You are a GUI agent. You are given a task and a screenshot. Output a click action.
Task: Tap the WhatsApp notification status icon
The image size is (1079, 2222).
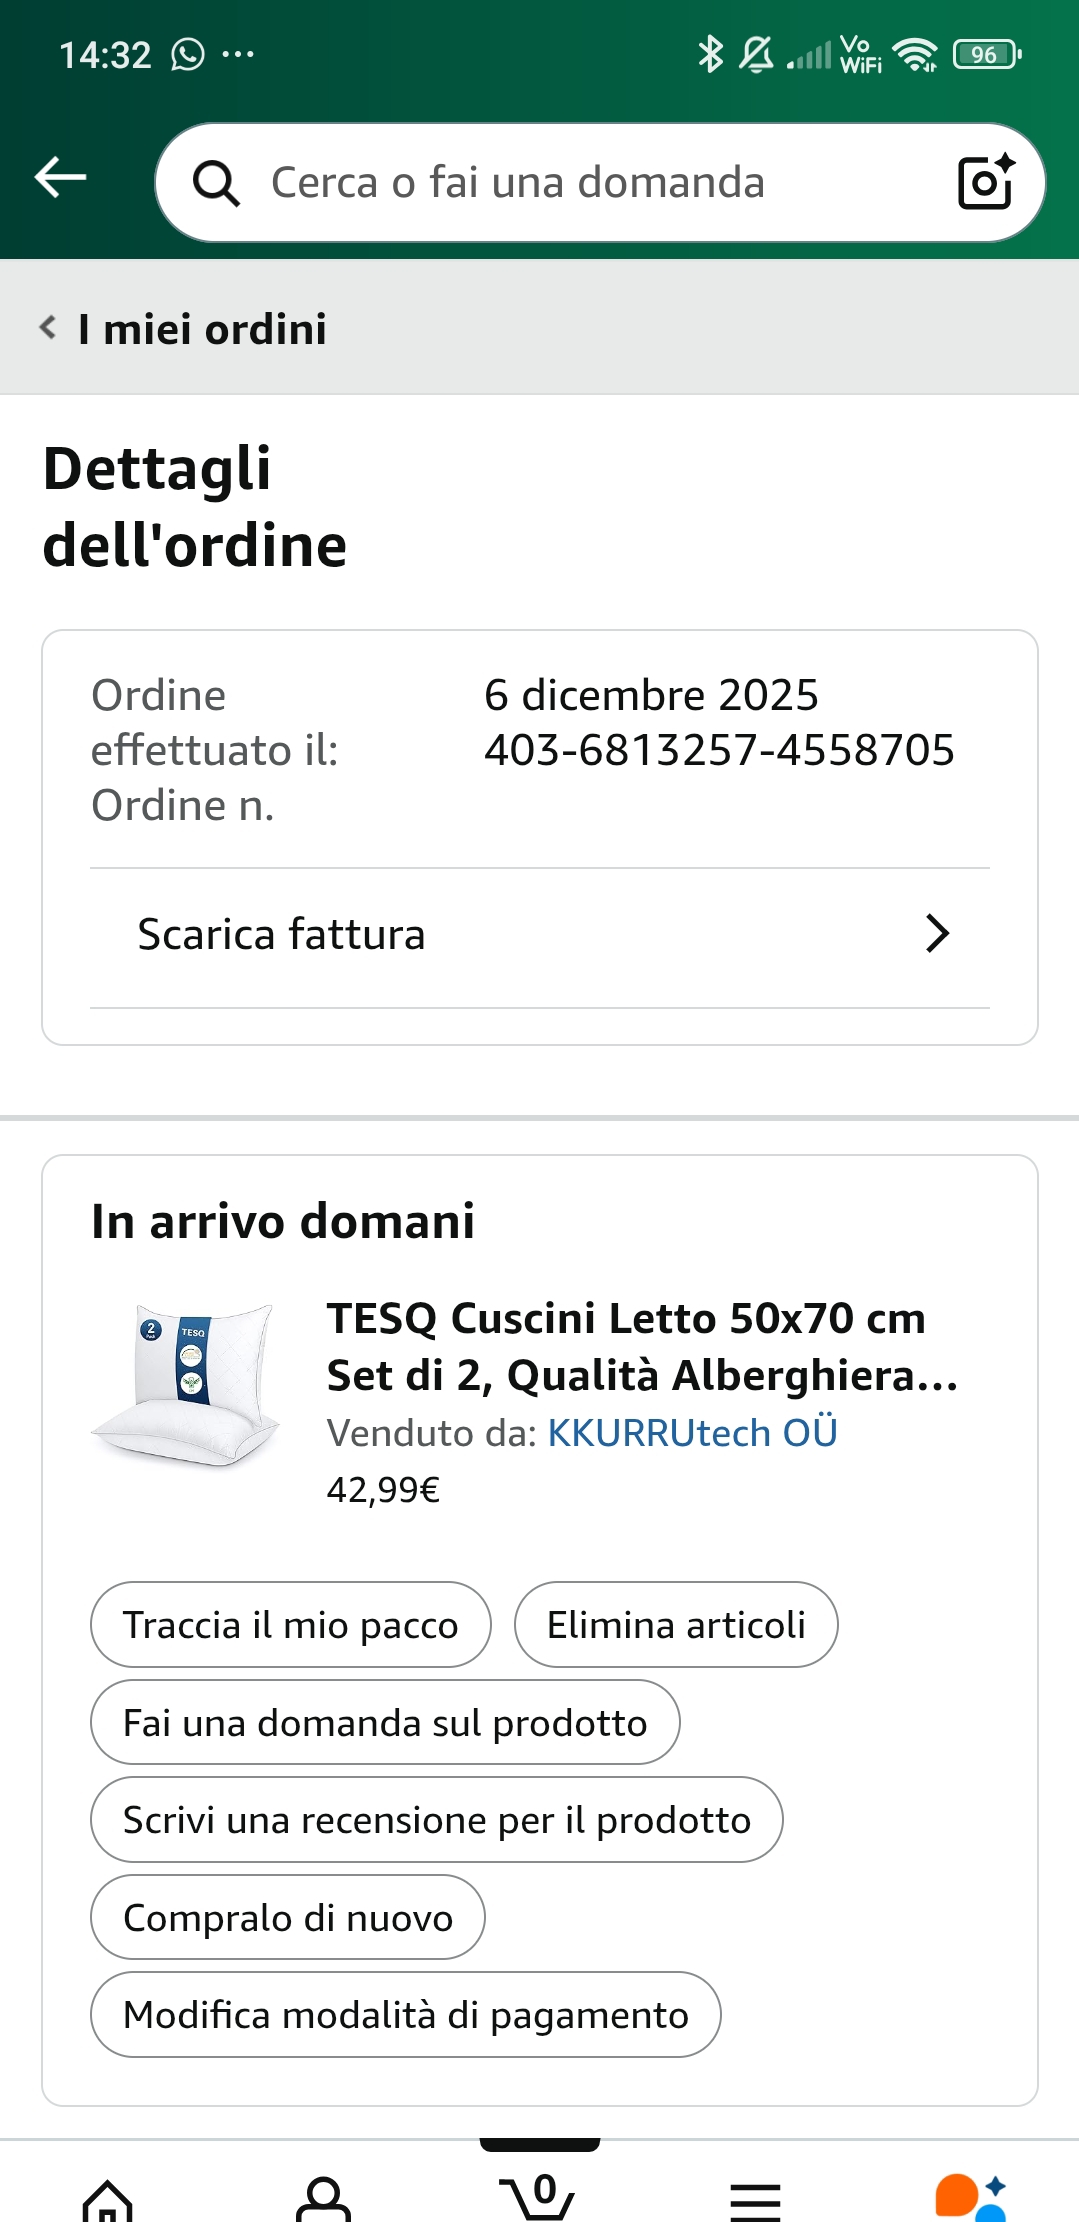[x=187, y=54]
